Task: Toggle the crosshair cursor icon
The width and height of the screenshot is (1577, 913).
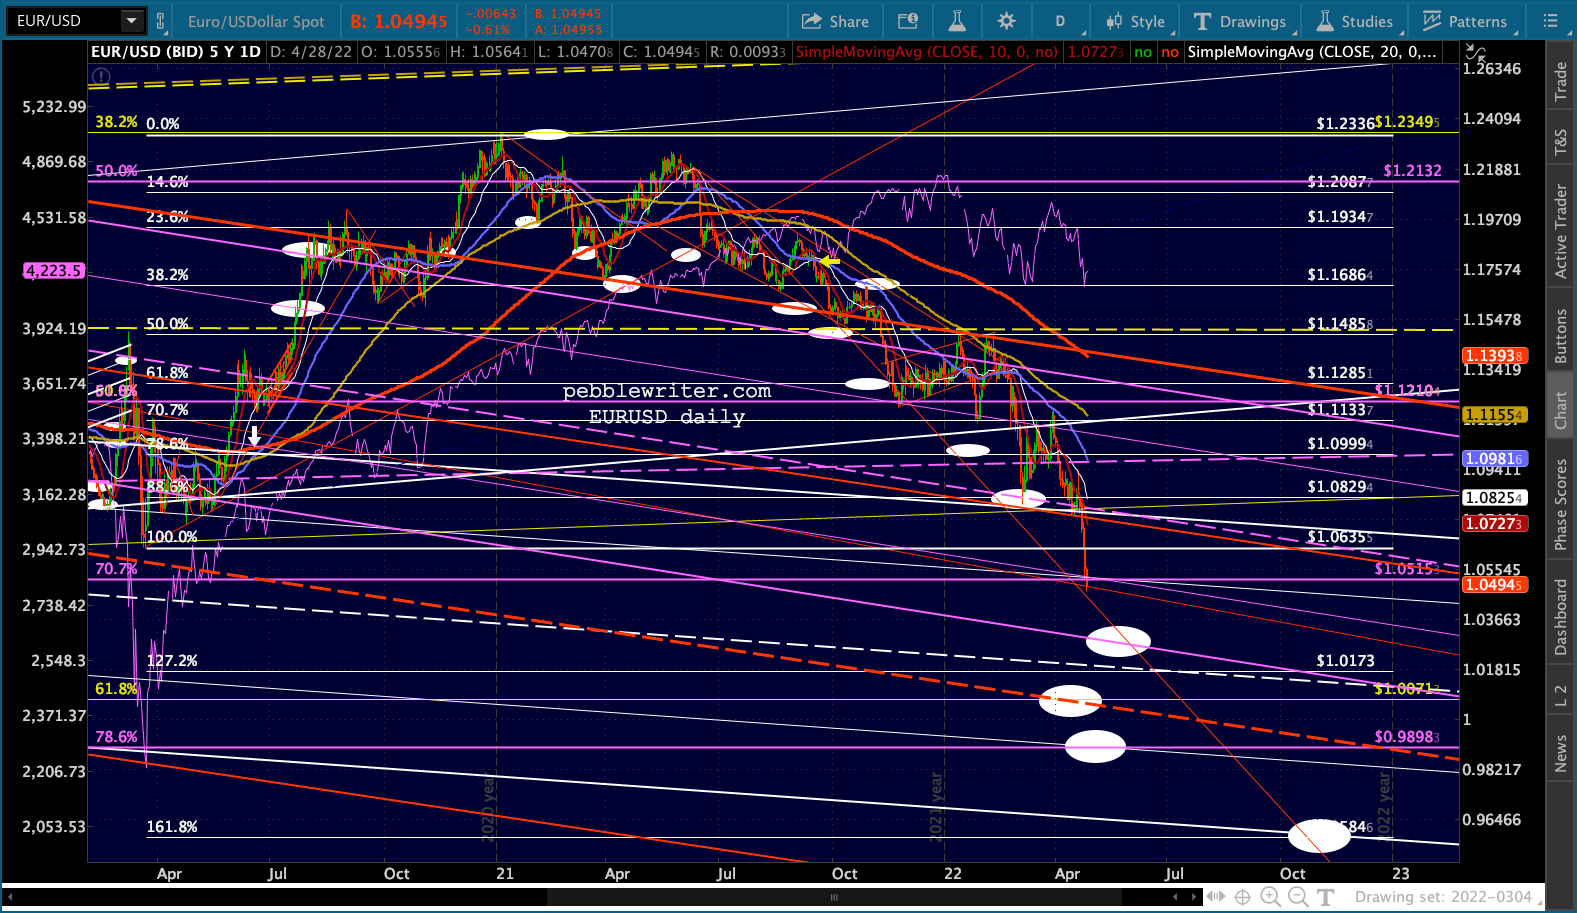Action: point(1243,897)
